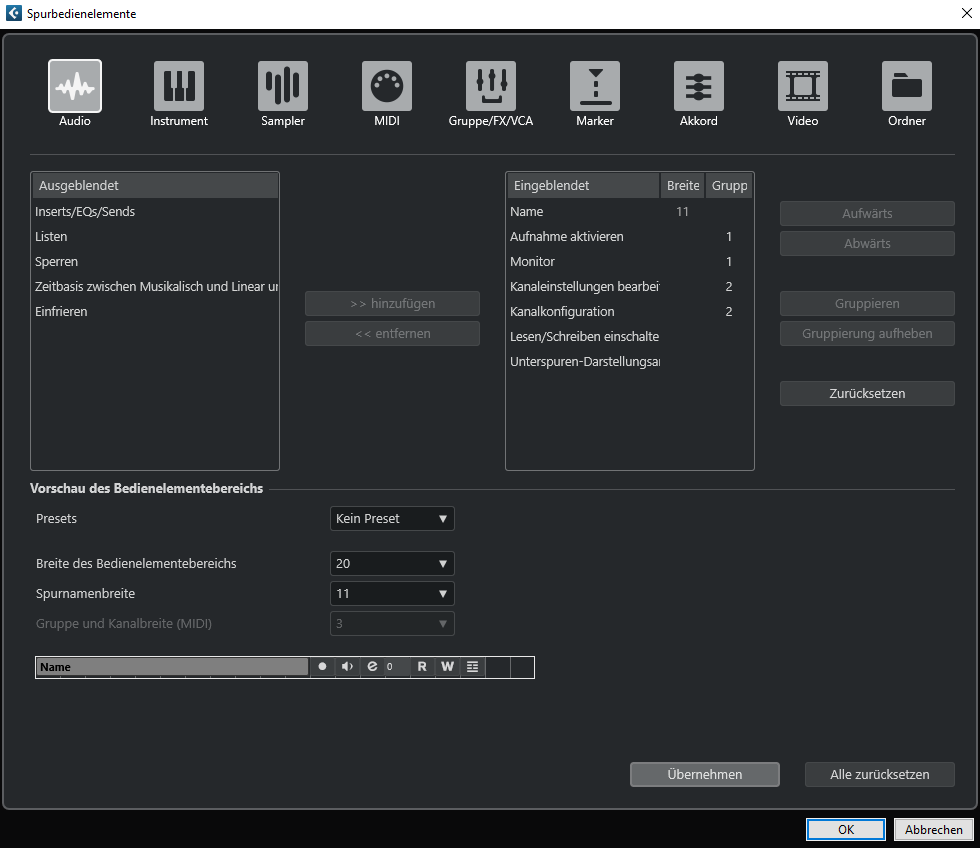
Task: Select the Instrument track type icon
Action: click(179, 87)
